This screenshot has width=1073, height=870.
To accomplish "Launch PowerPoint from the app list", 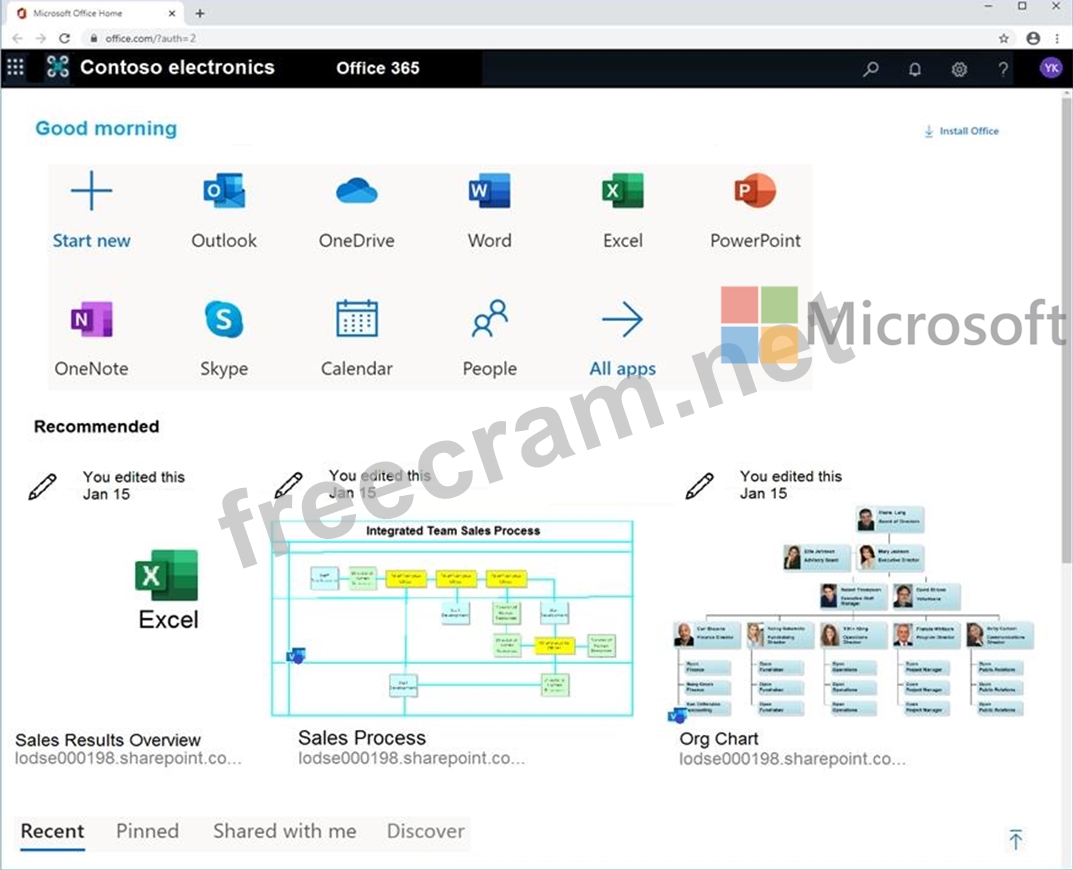I will click(x=755, y=191).
